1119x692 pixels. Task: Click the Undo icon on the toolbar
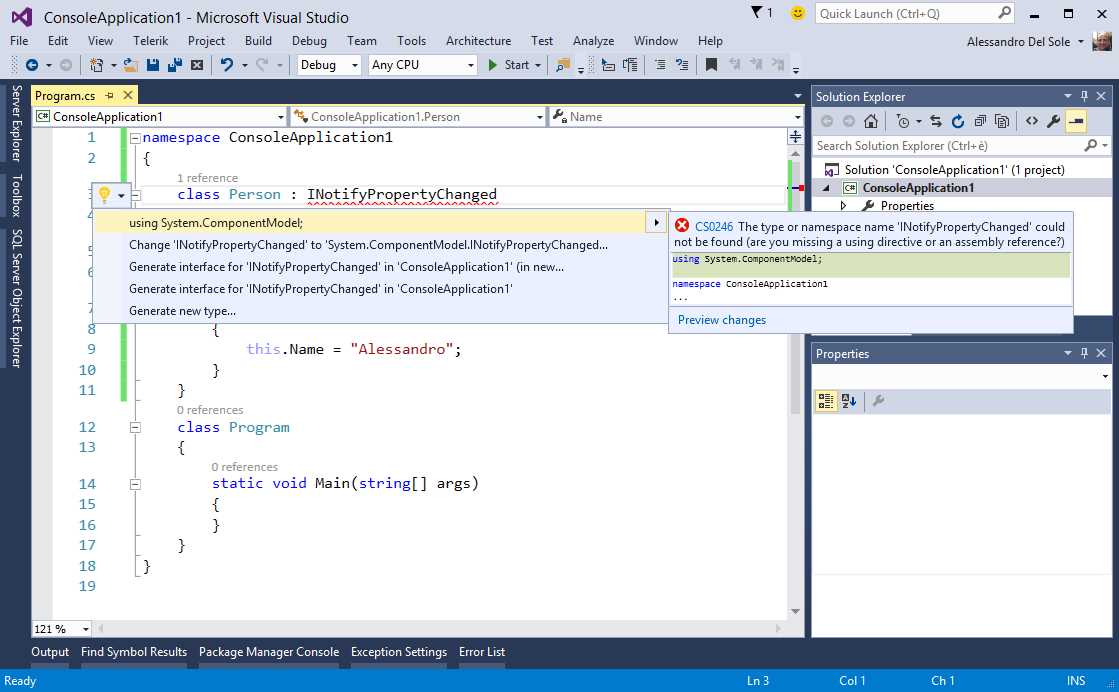(229, 64)
